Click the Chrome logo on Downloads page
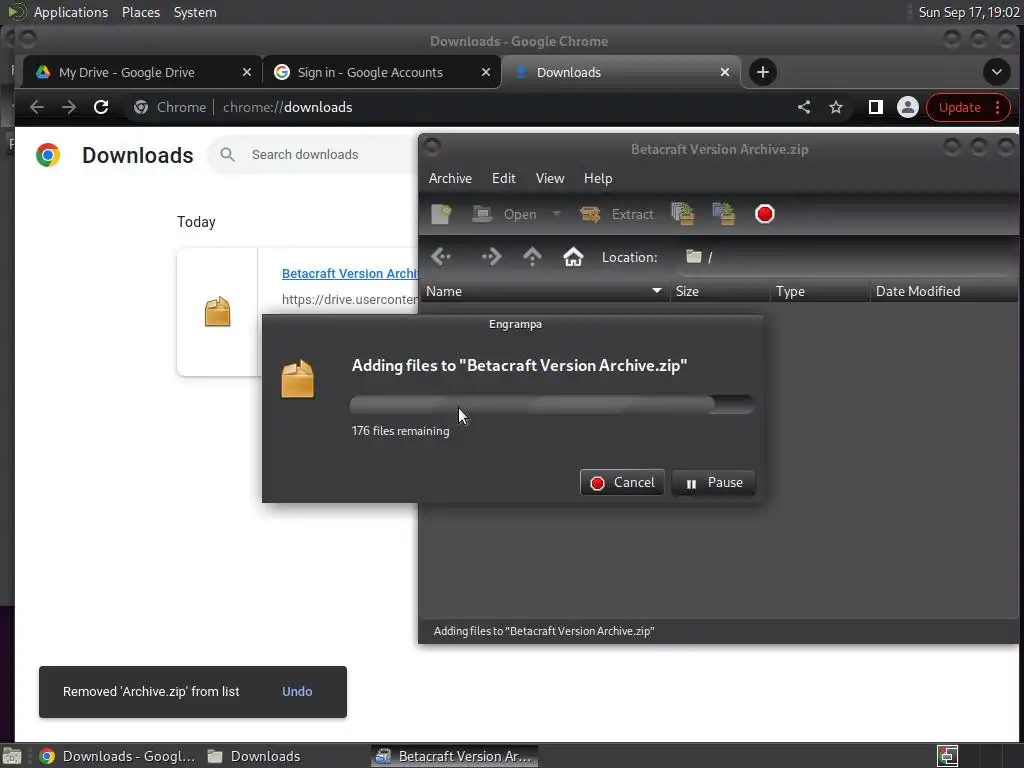The height and width of the screenshot is (768, 1024). coord(48,155)
